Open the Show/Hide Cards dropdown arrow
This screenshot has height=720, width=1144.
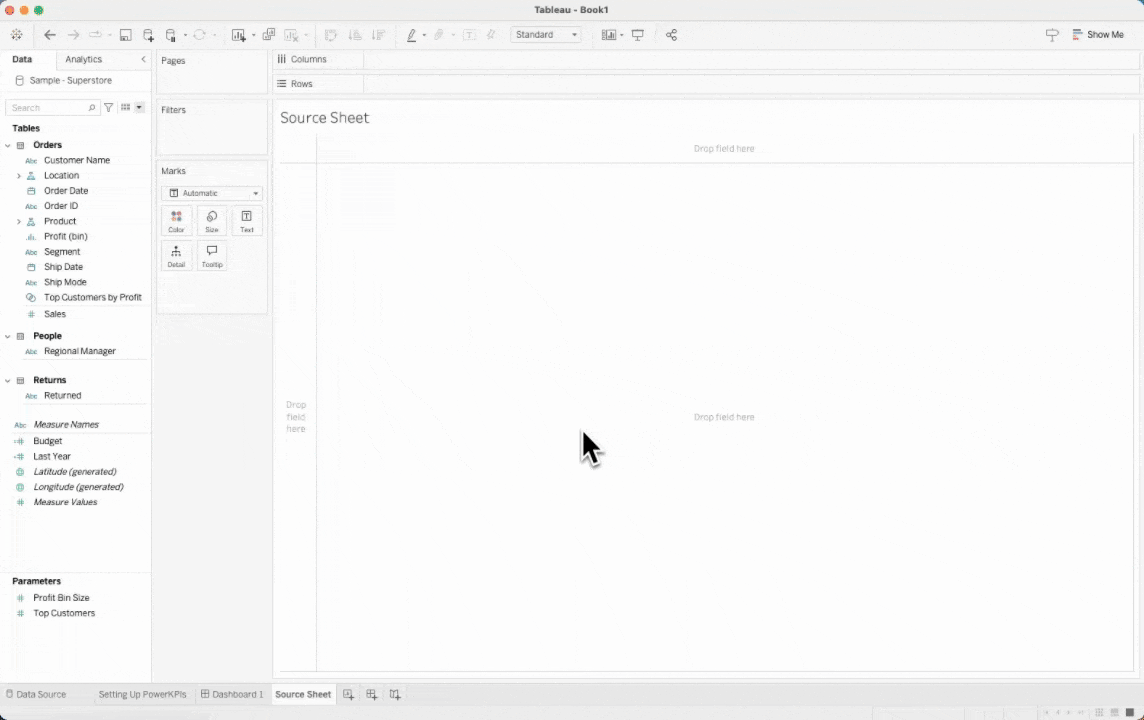(x=622, y=35)
